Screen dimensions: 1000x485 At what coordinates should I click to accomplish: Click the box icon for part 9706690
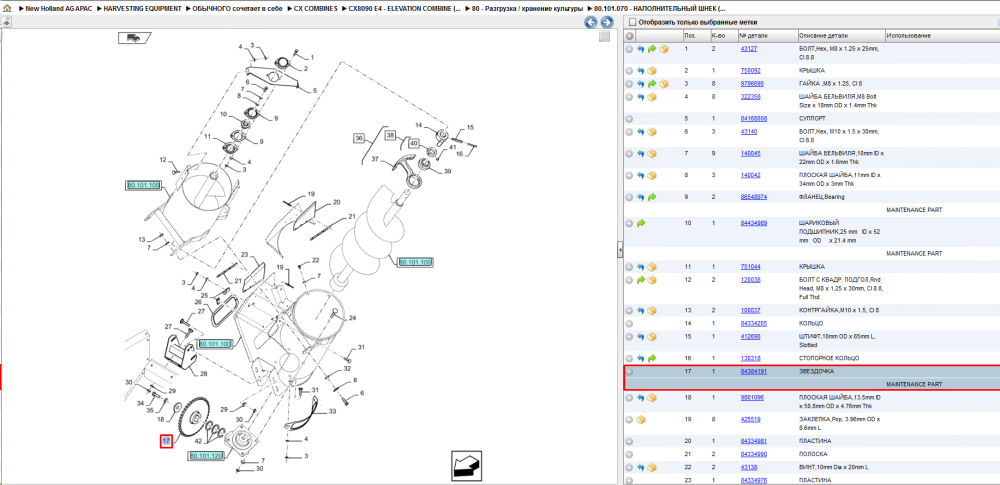[663, 84]
